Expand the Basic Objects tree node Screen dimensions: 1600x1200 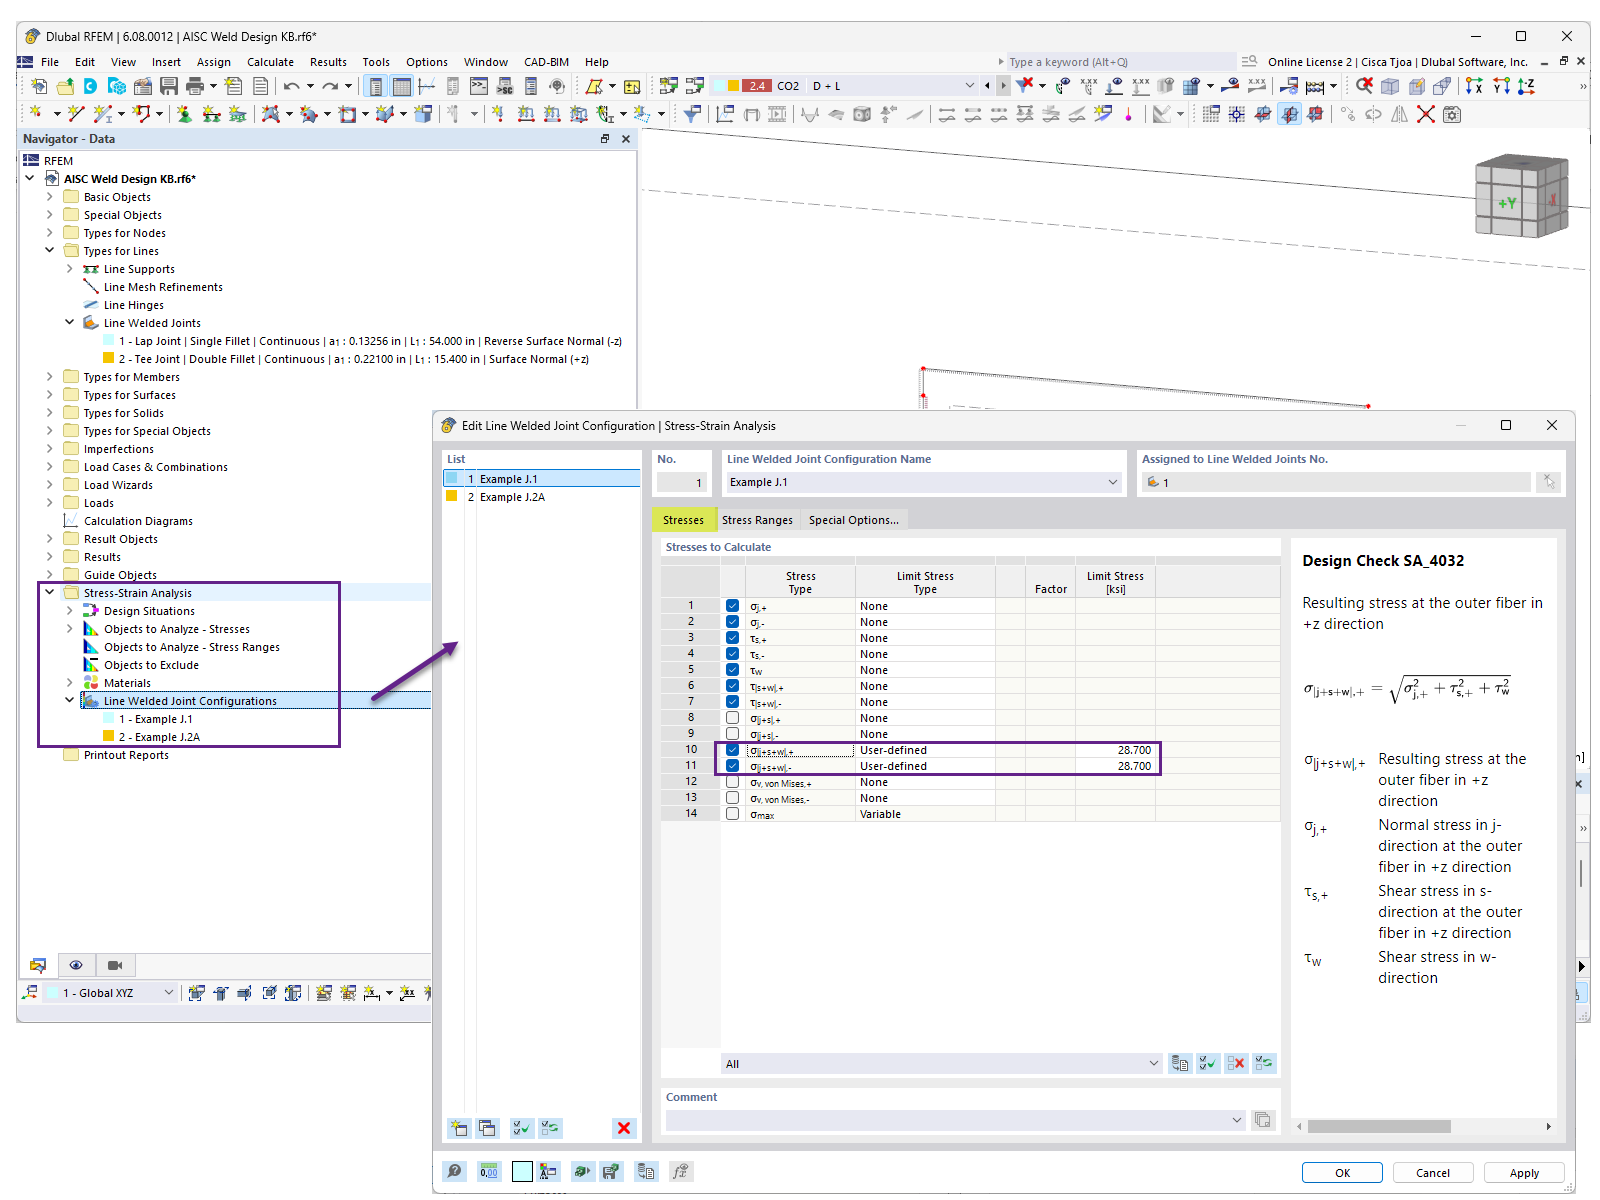tap(49, 197)
